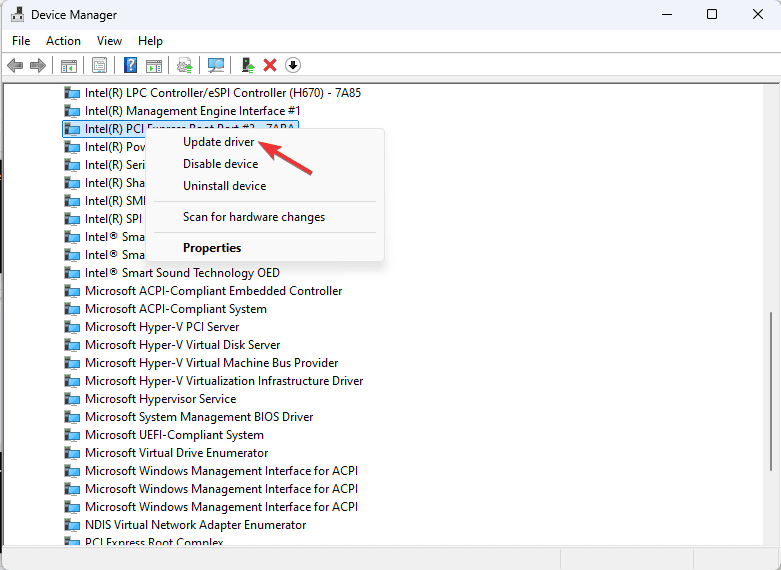Image resolution: width=781 pixels, height=570 pixels.
Task: Select Microsoft System Management BIOS Driver
Action: pyautogui.click(x=199, y=417)
